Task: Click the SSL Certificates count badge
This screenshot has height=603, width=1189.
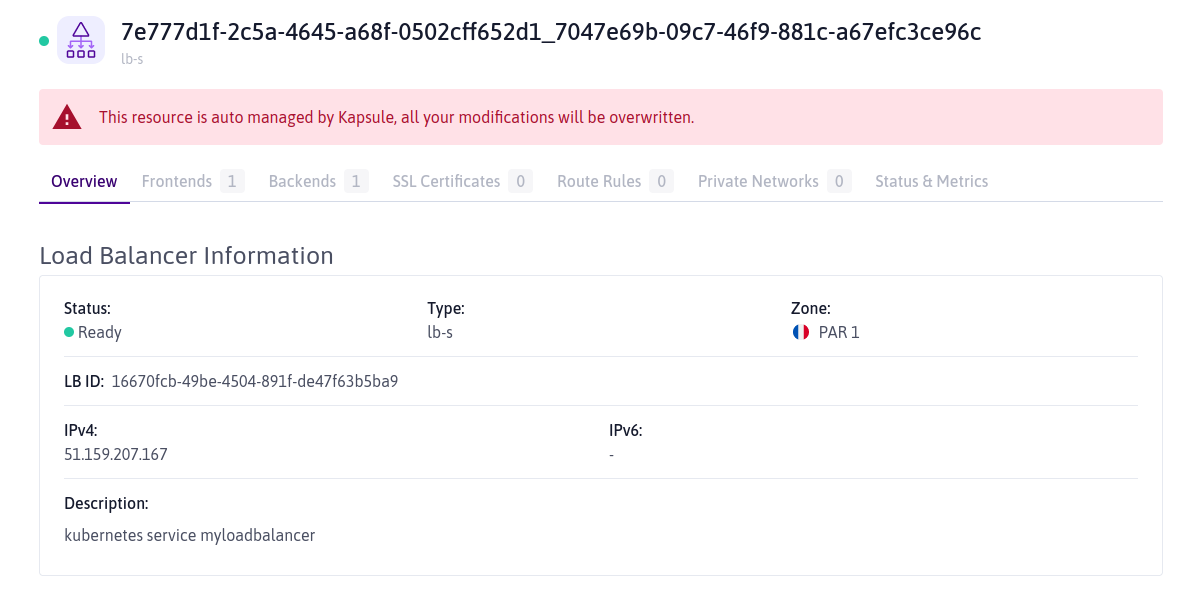Action: [520, 181]
